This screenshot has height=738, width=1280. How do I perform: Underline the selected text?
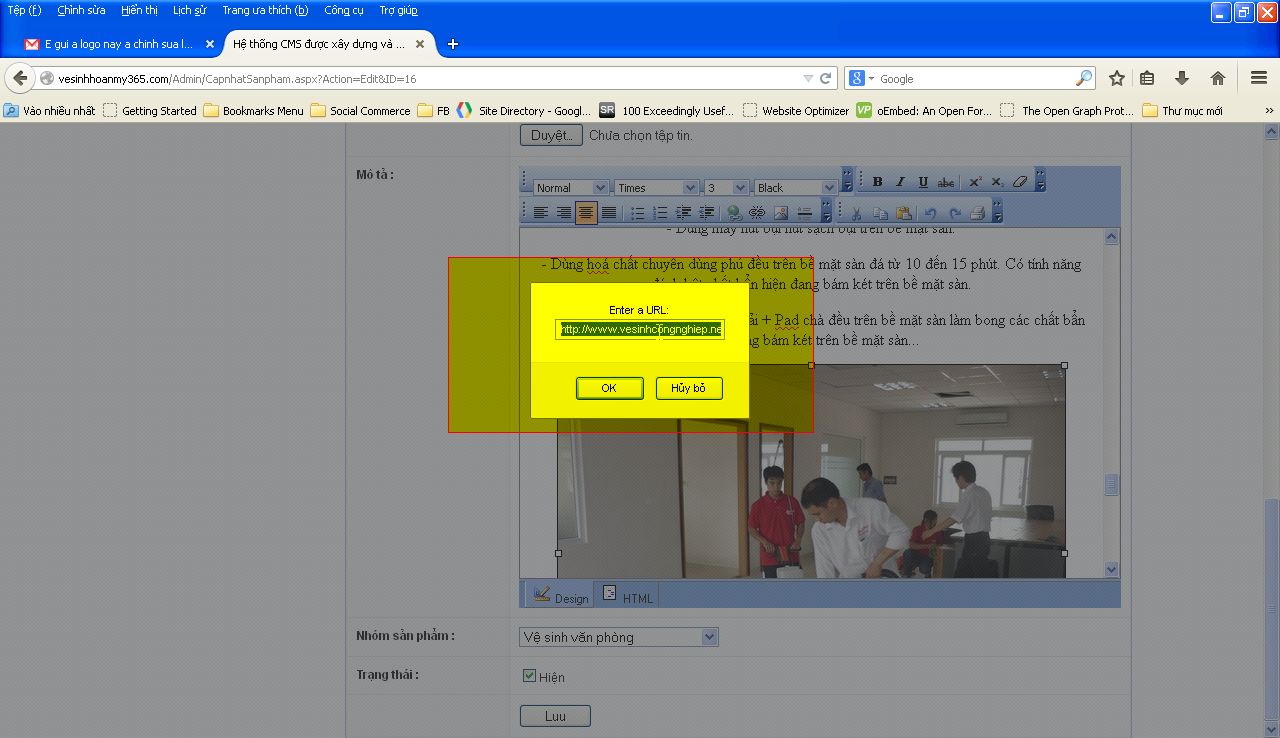pos(923,182)
